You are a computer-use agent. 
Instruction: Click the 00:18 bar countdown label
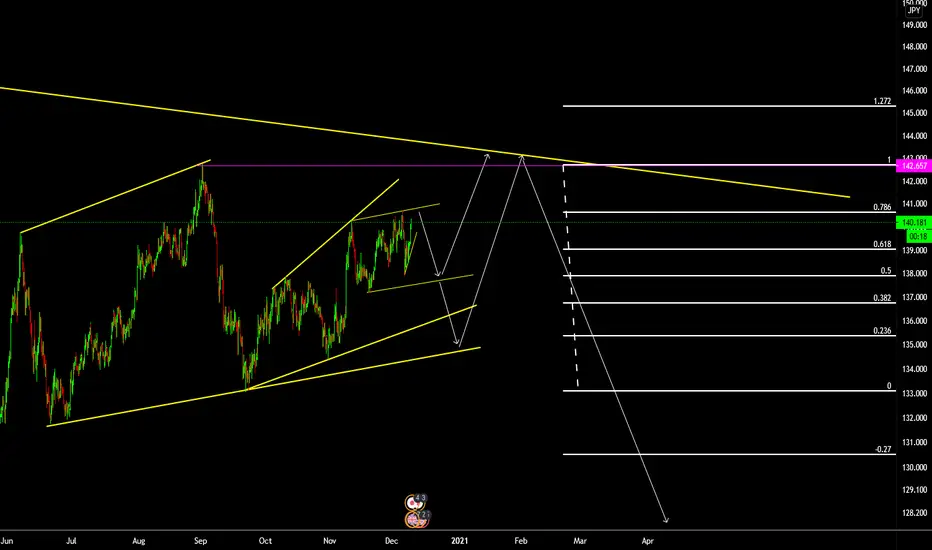tap(918, 237)
